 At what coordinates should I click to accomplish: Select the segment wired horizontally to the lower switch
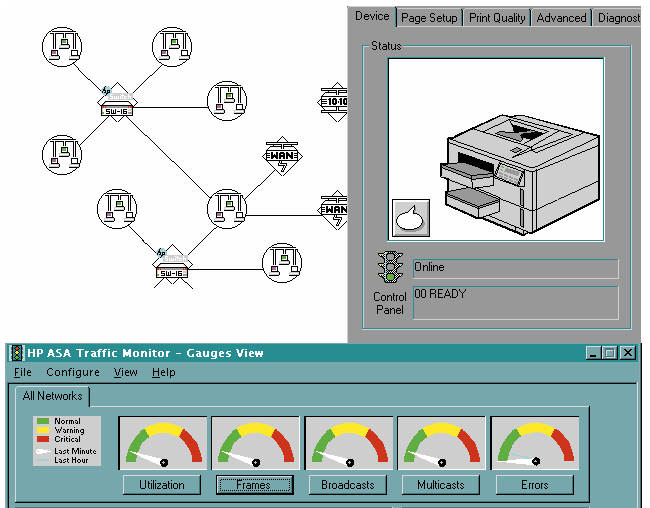click(x=282, y=263)
